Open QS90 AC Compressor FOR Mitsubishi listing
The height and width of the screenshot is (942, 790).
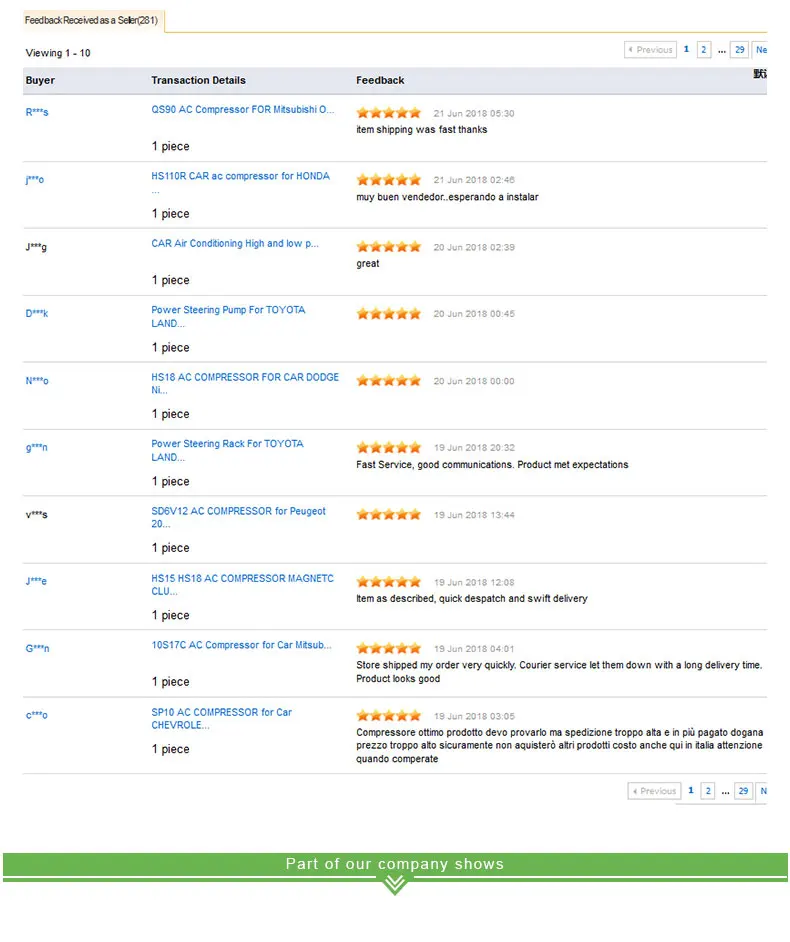coord(242,109)
